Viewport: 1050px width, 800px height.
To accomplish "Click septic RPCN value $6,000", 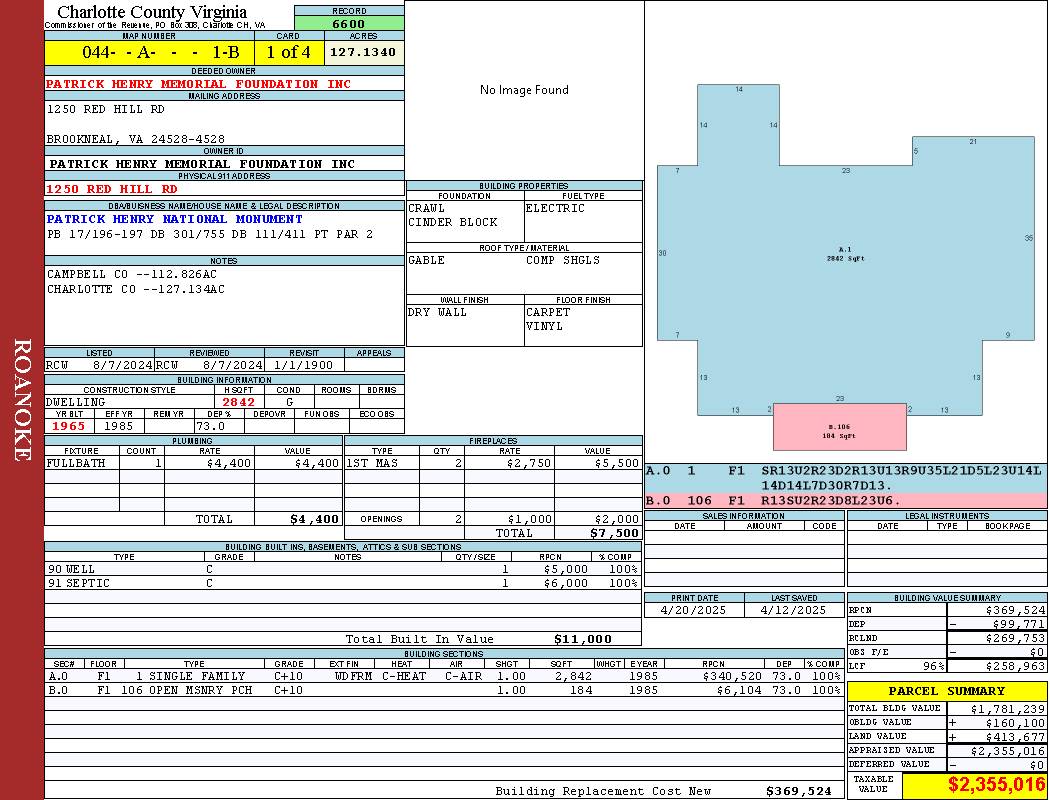I will [566, 584].
